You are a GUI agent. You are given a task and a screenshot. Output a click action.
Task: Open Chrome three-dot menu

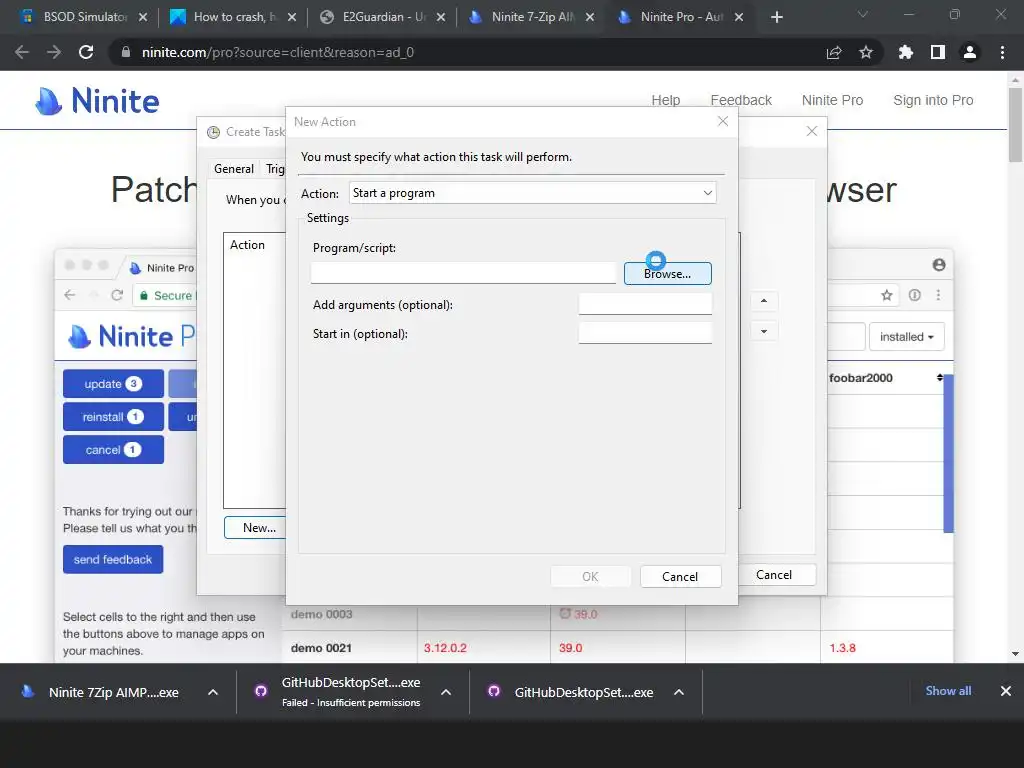coord(1002,52)
